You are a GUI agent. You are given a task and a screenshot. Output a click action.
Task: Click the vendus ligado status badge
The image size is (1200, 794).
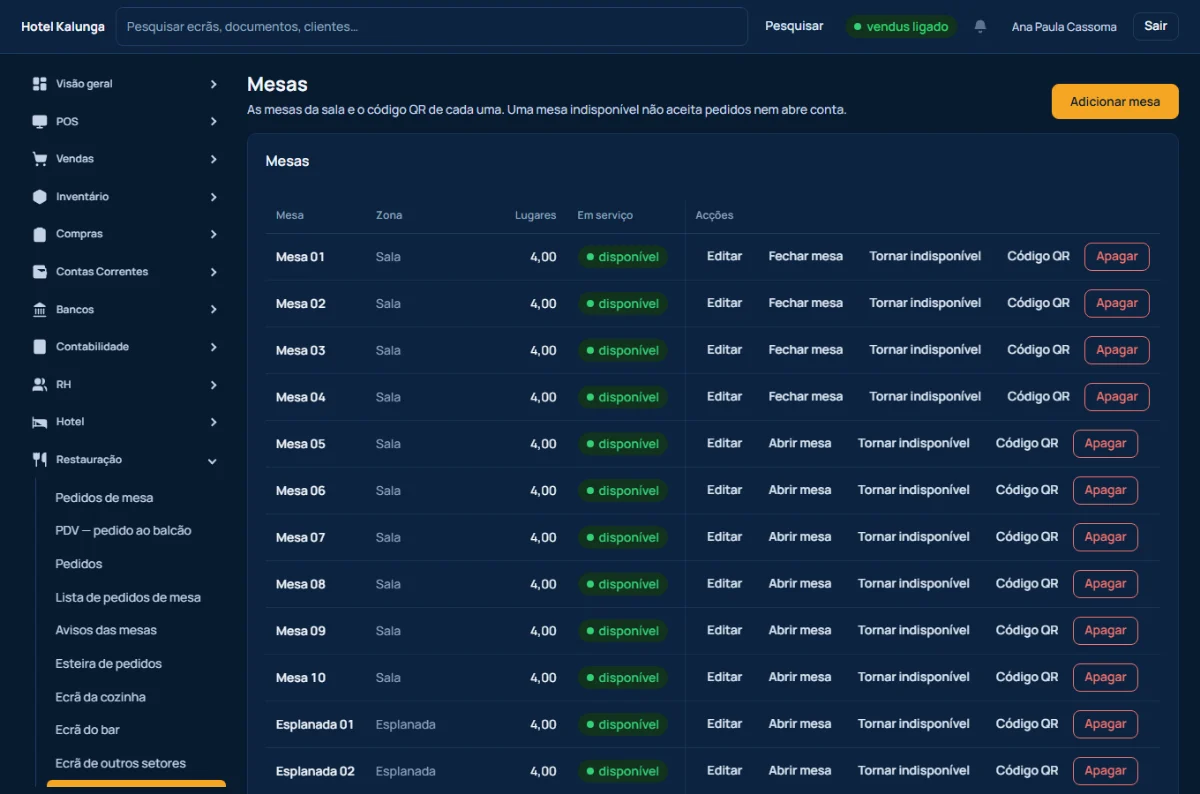pos(901,27)
